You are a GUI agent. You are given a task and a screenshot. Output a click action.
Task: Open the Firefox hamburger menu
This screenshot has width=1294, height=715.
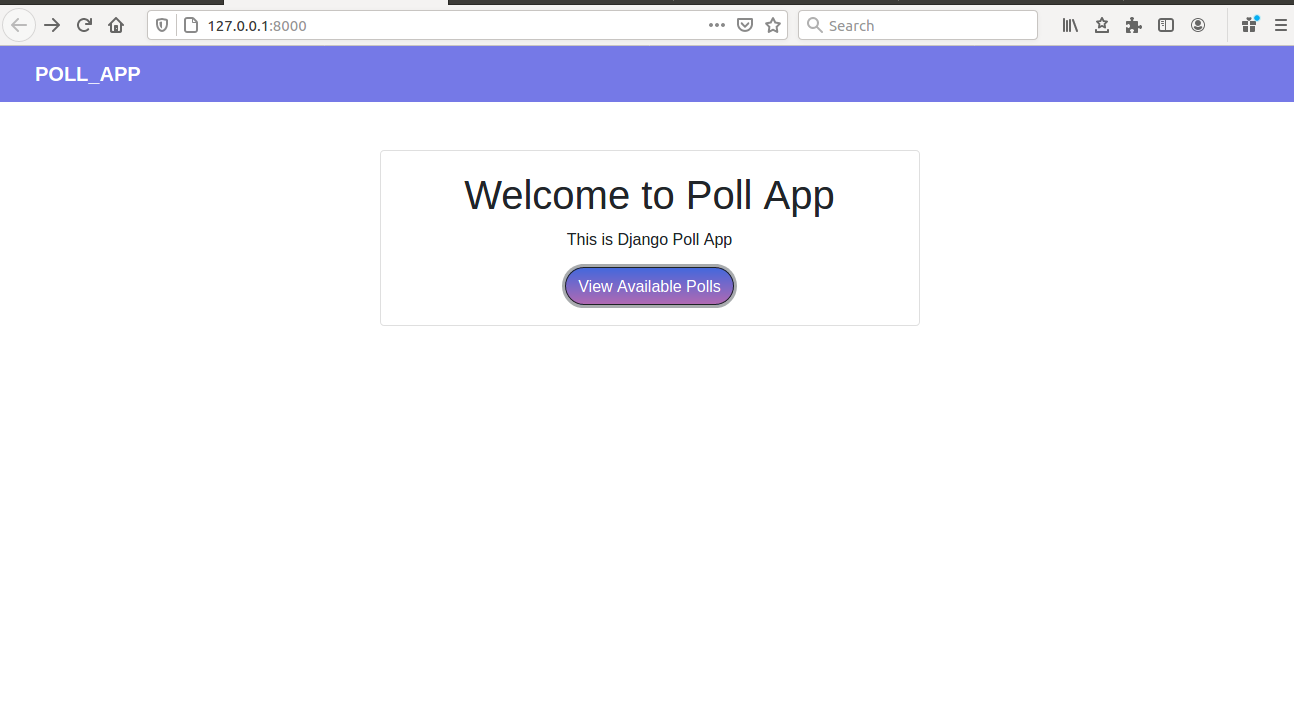pos(1282,25)
